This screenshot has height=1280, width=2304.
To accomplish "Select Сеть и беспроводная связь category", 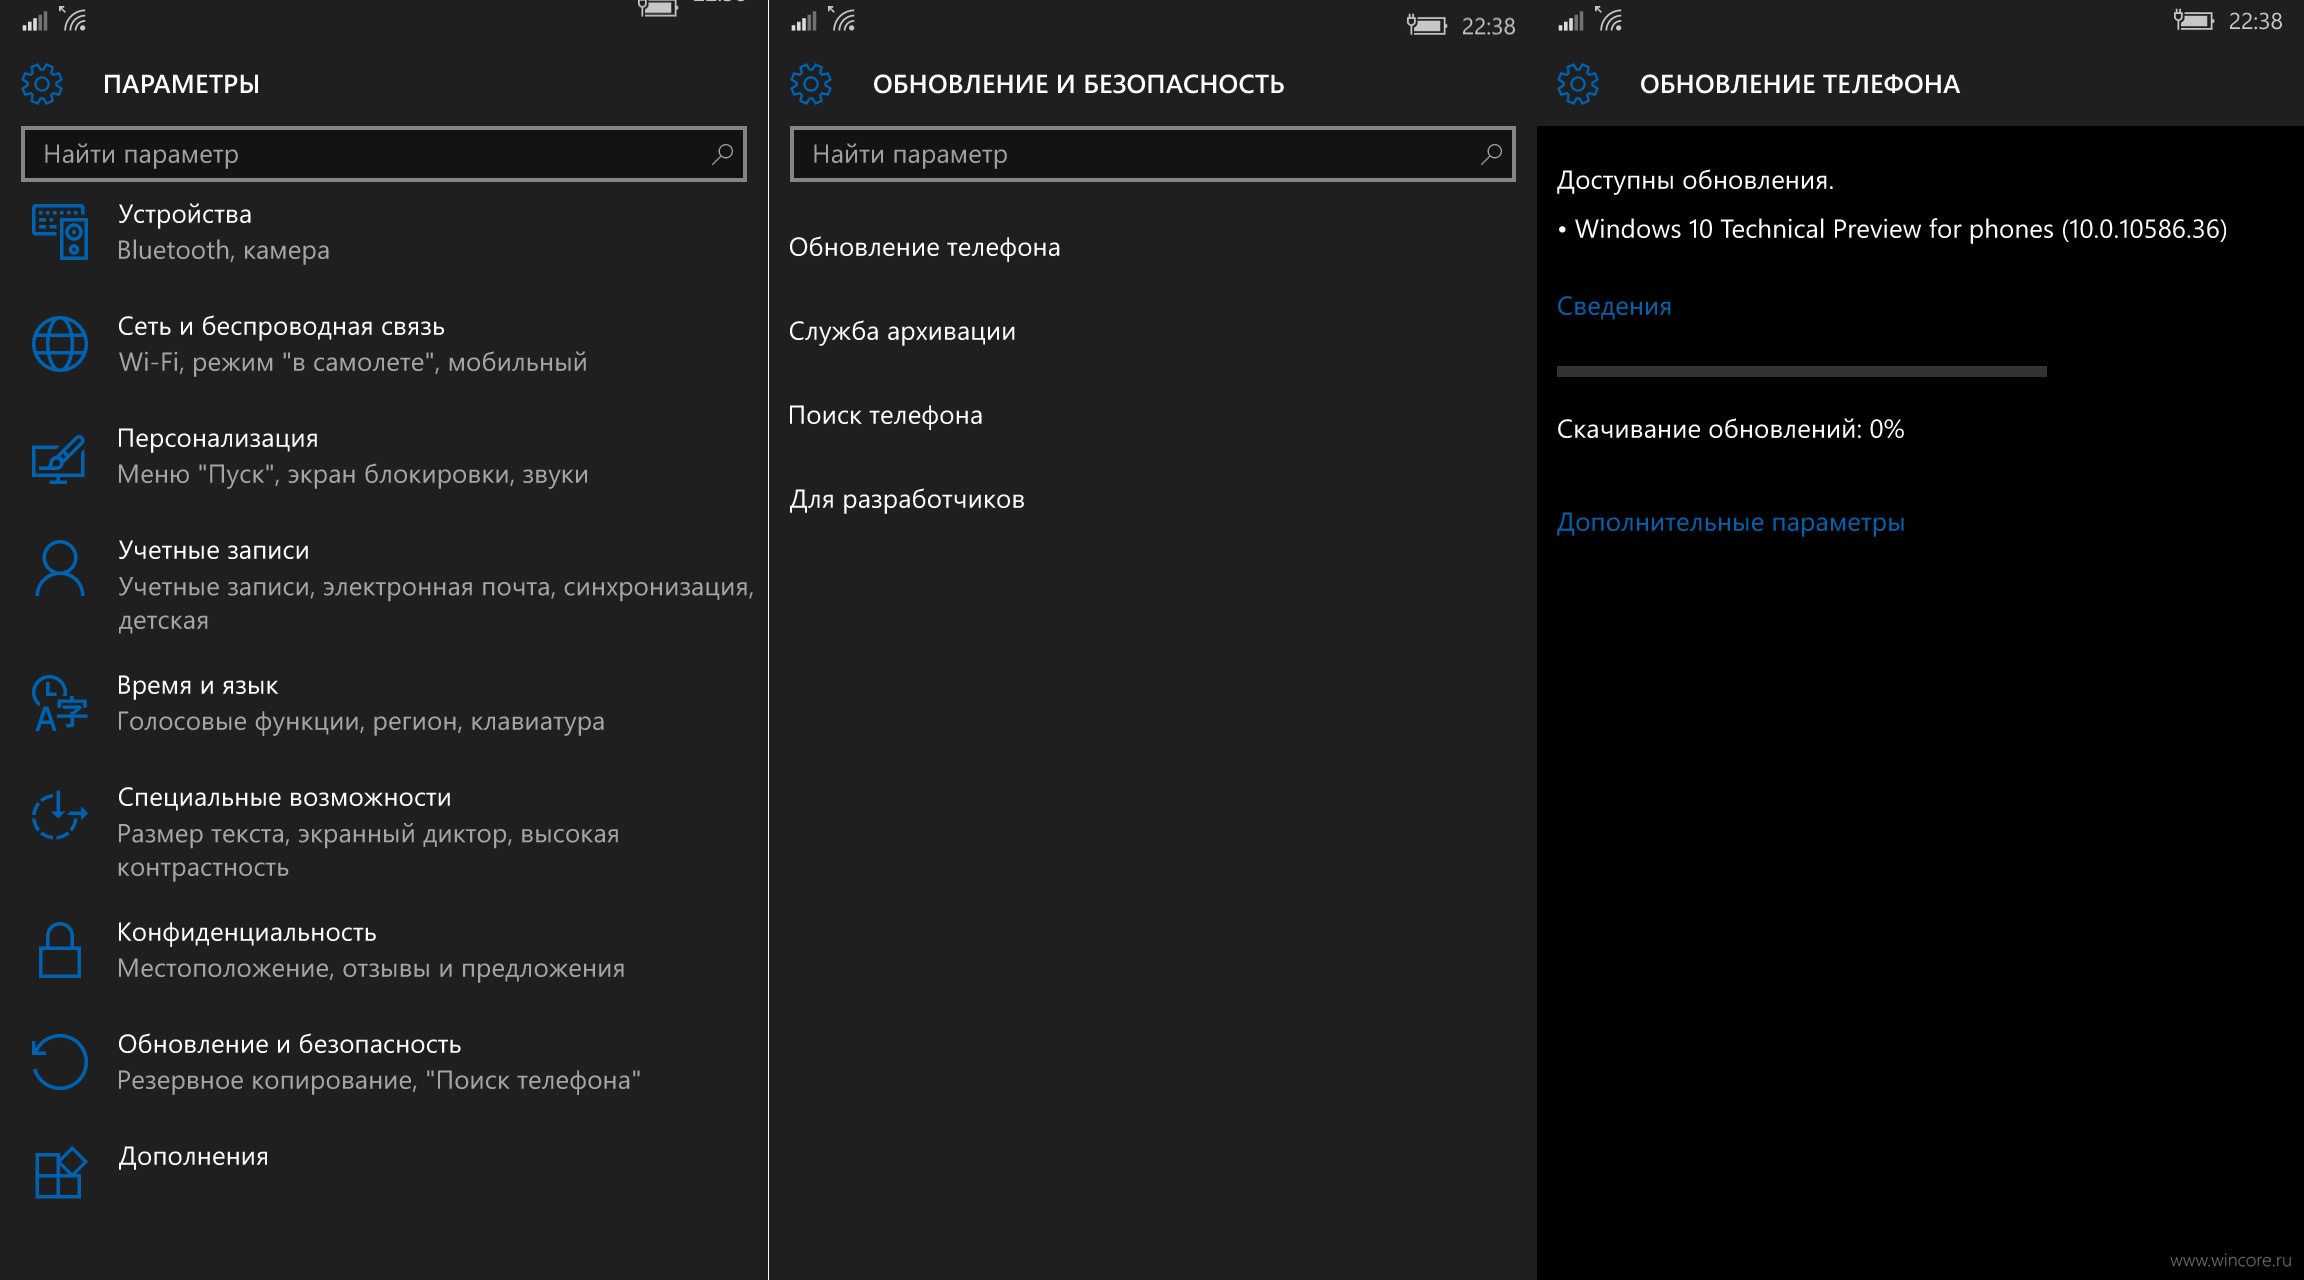I will pyautogui.click(x=281, y=326).
